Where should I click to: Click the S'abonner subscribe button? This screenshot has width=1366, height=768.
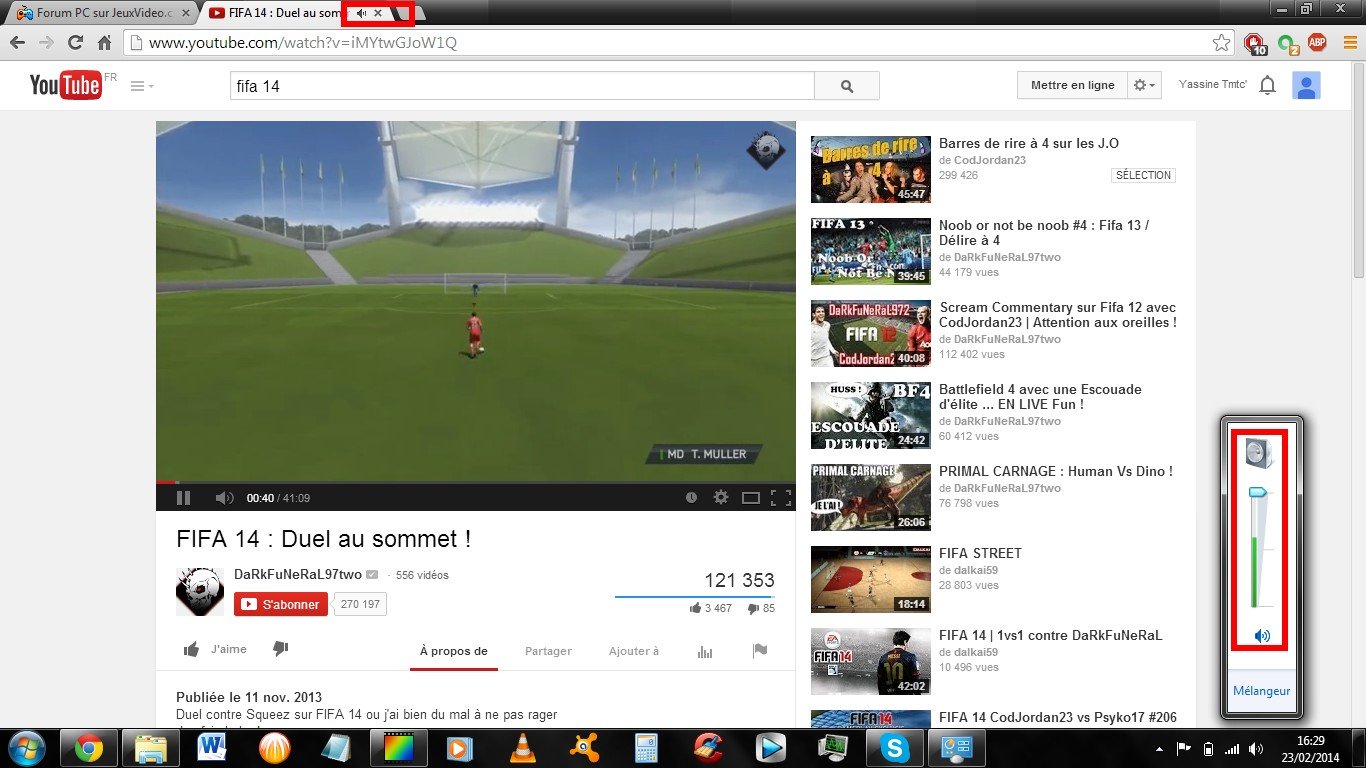281,604
